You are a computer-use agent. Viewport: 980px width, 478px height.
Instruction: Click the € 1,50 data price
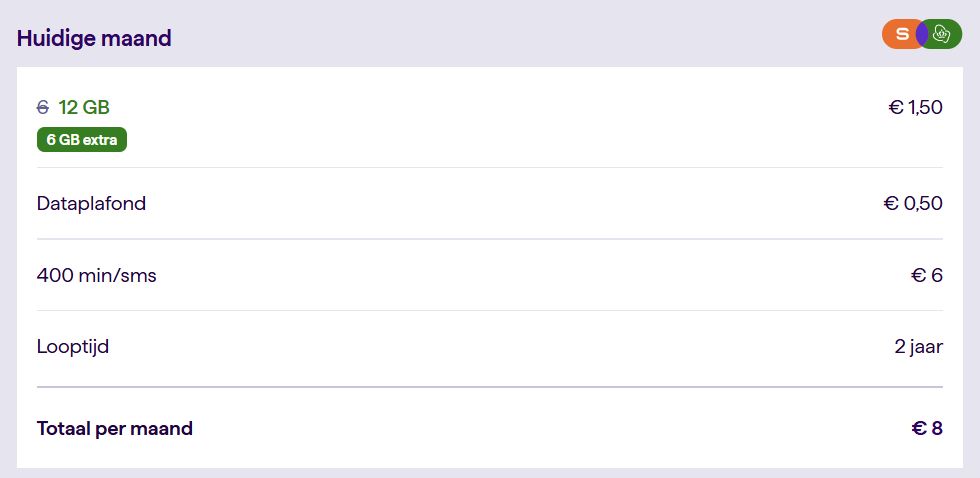click(x=915, y=108)
